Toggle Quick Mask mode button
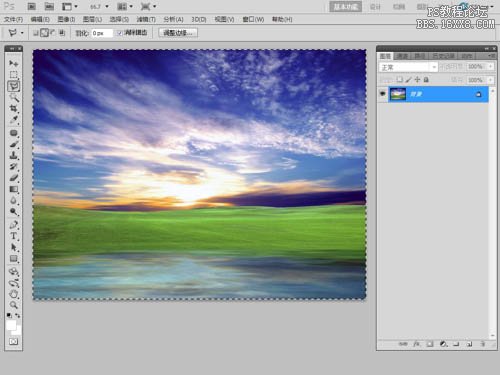 point(14,341)
